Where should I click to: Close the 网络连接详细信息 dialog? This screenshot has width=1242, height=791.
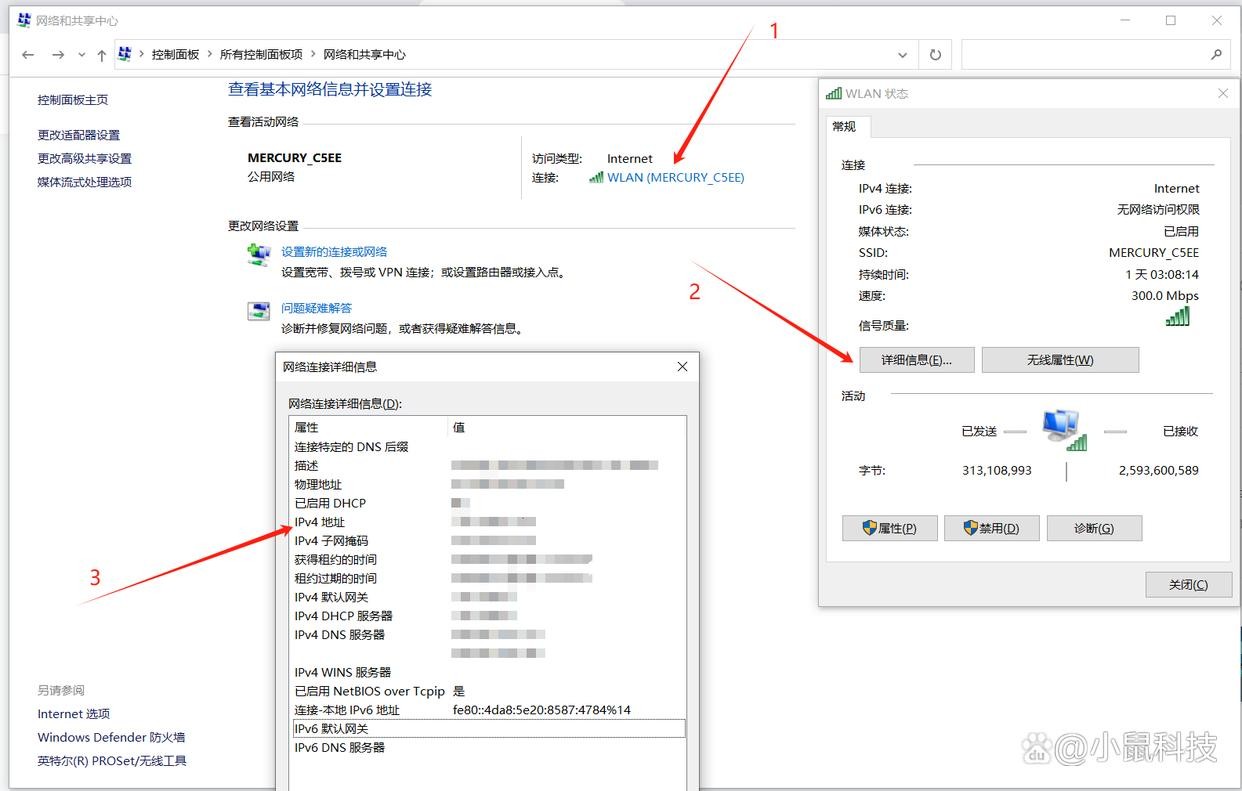682,367
